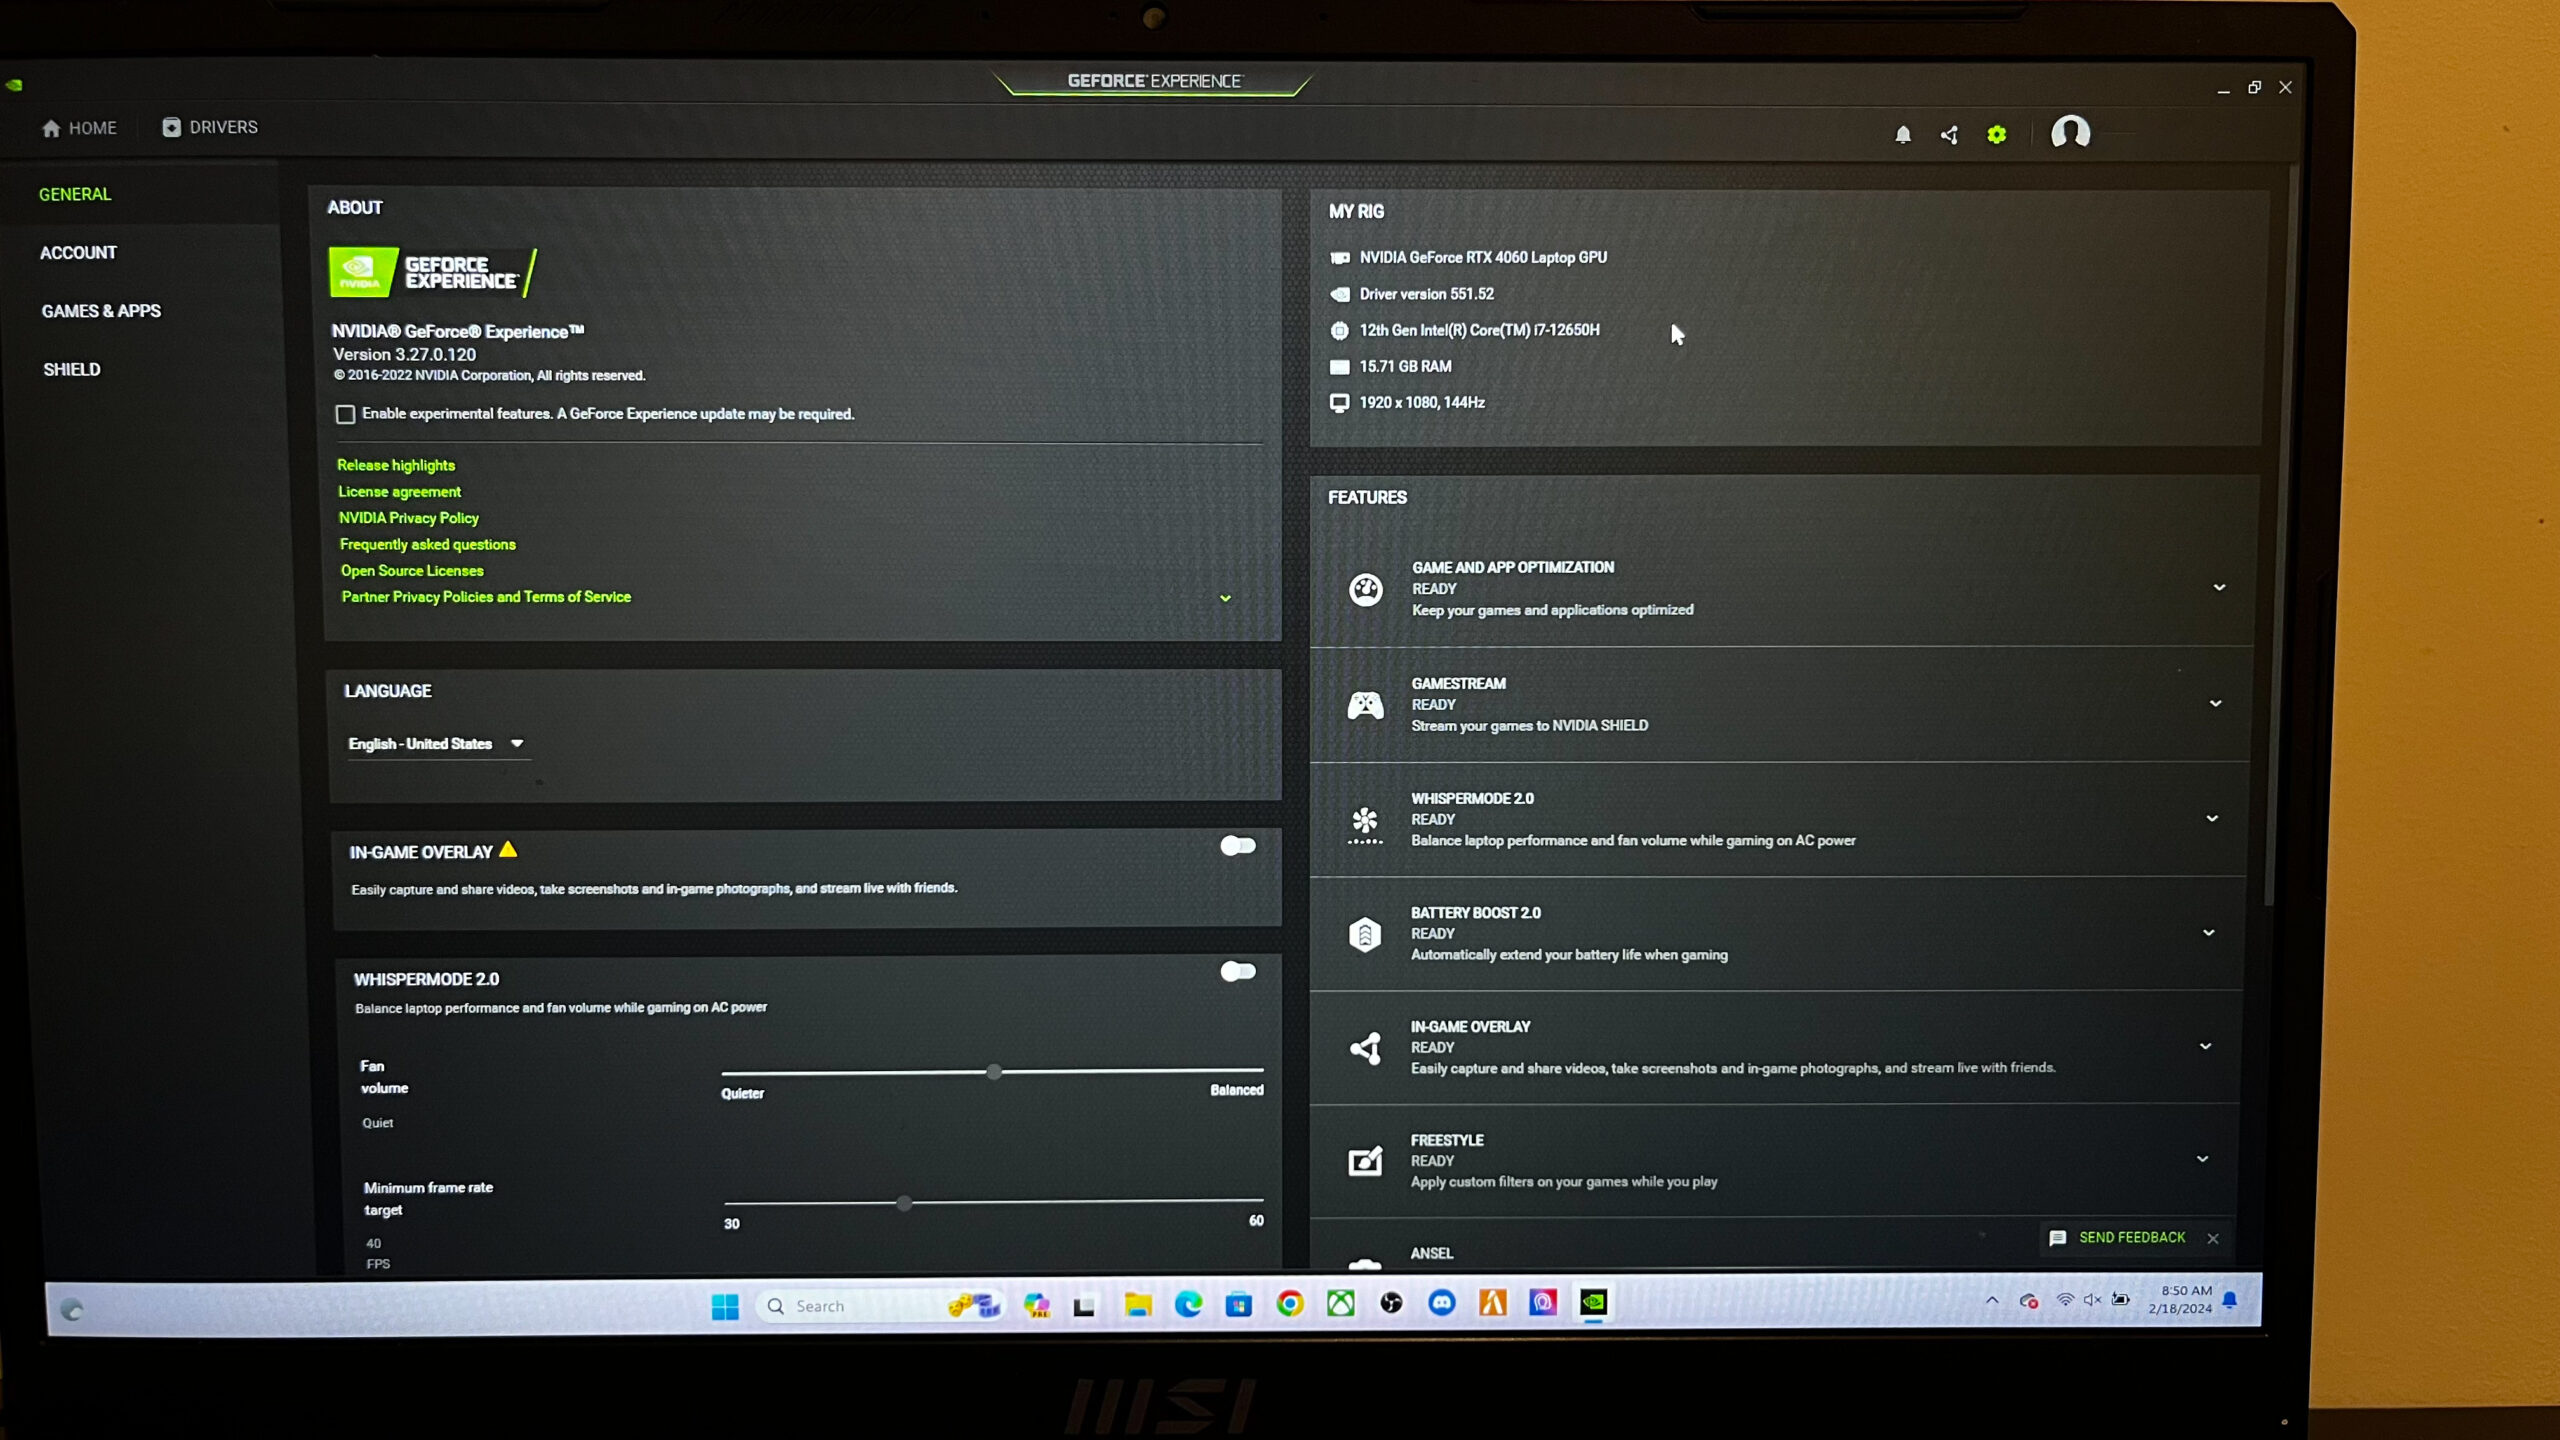Select the Battery Boost 2.0 feature icon
Viewport: 2560px width, 1440px height.
click(1365, 933)
